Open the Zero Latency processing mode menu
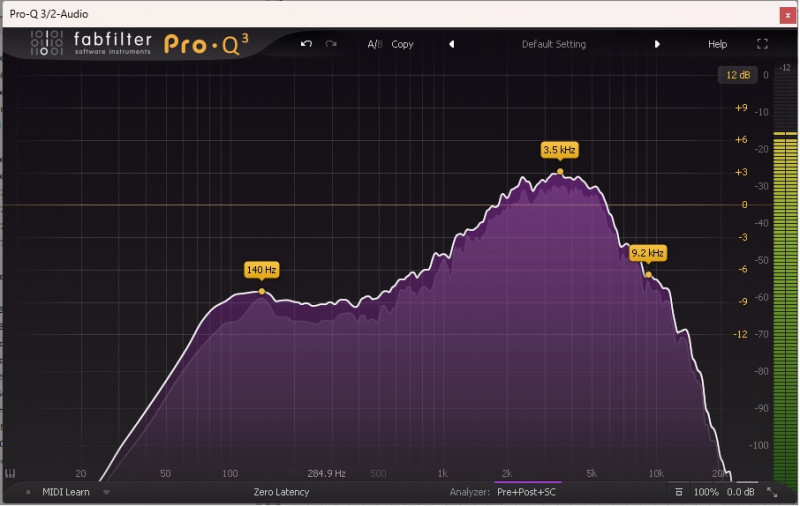 [281, 492]
